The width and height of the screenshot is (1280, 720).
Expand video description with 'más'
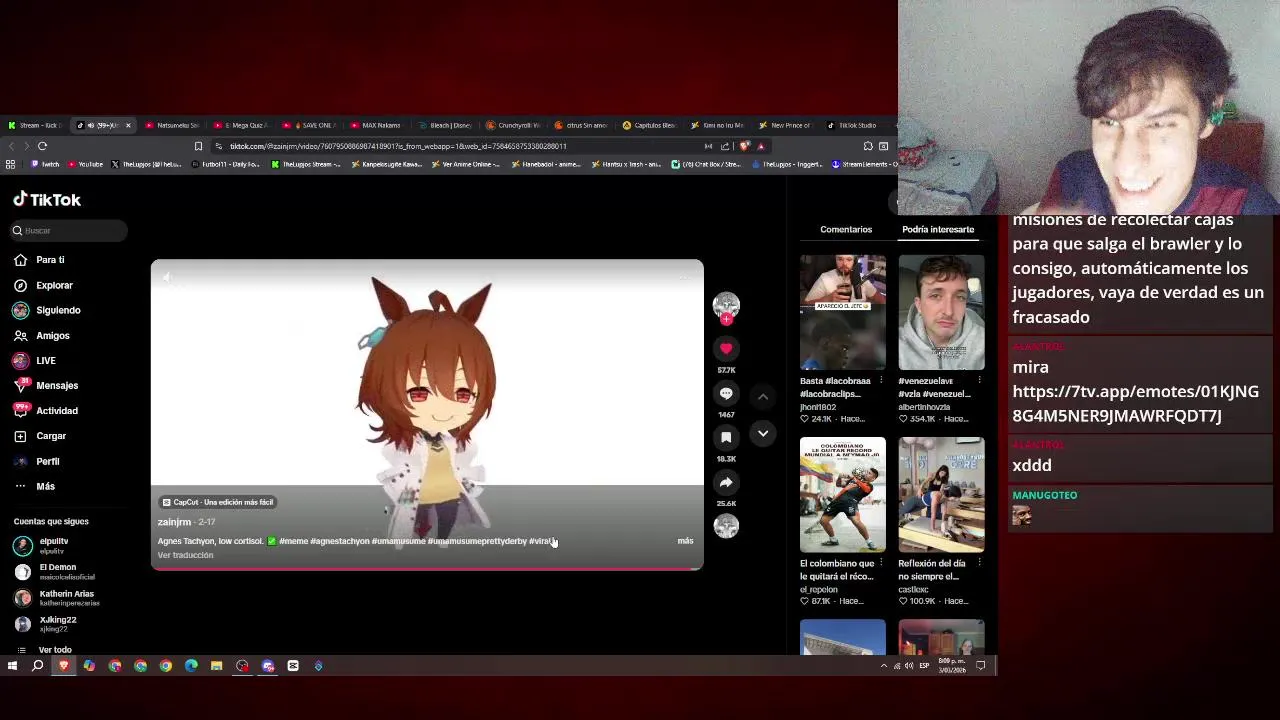[685, 541]
